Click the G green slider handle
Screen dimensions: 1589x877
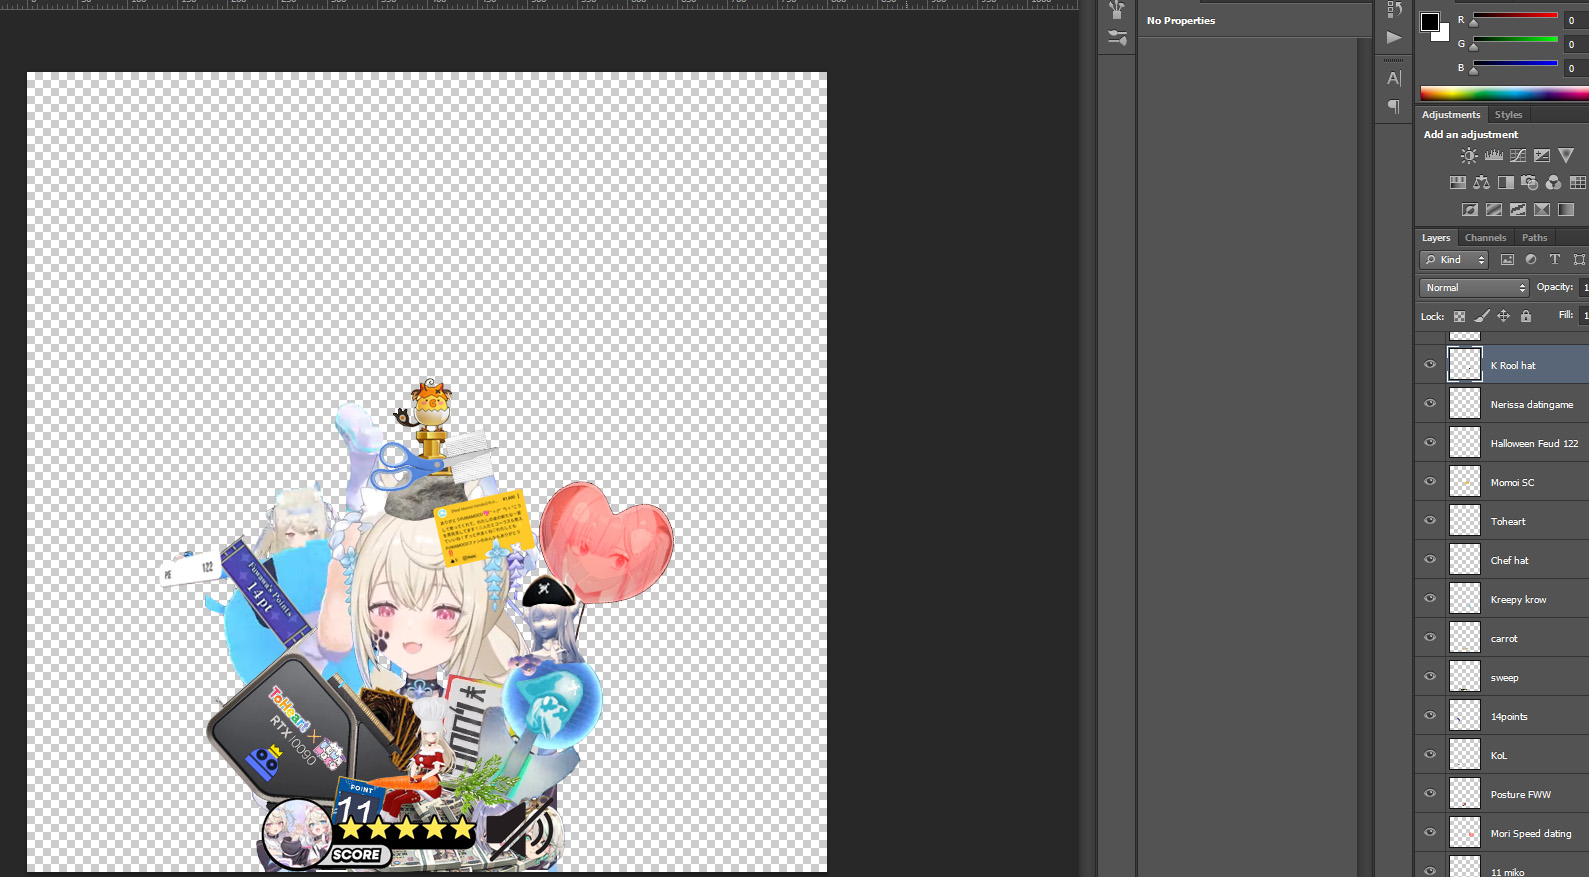tap(1473, 46)
